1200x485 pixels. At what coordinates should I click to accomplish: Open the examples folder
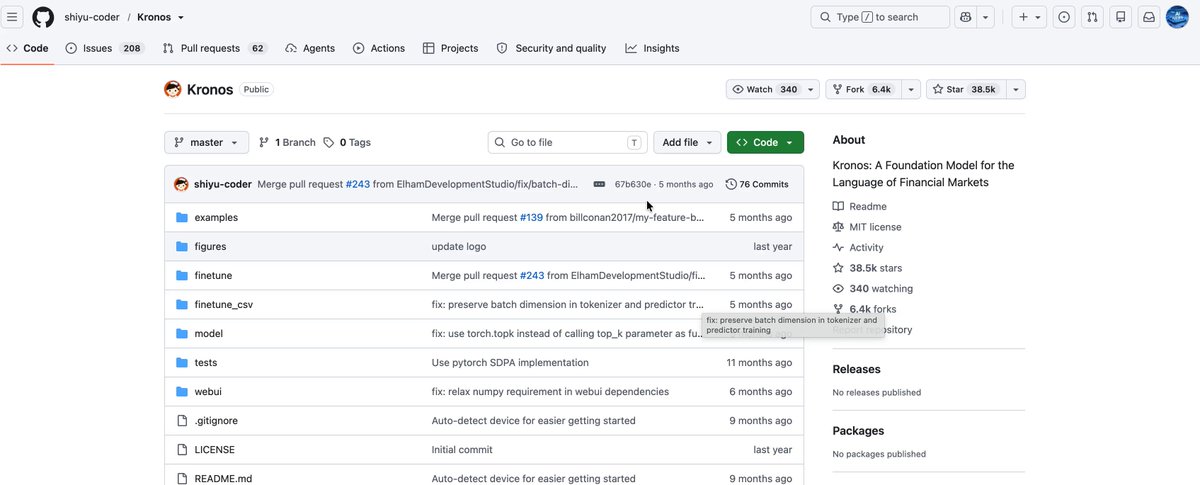[216, 217]
